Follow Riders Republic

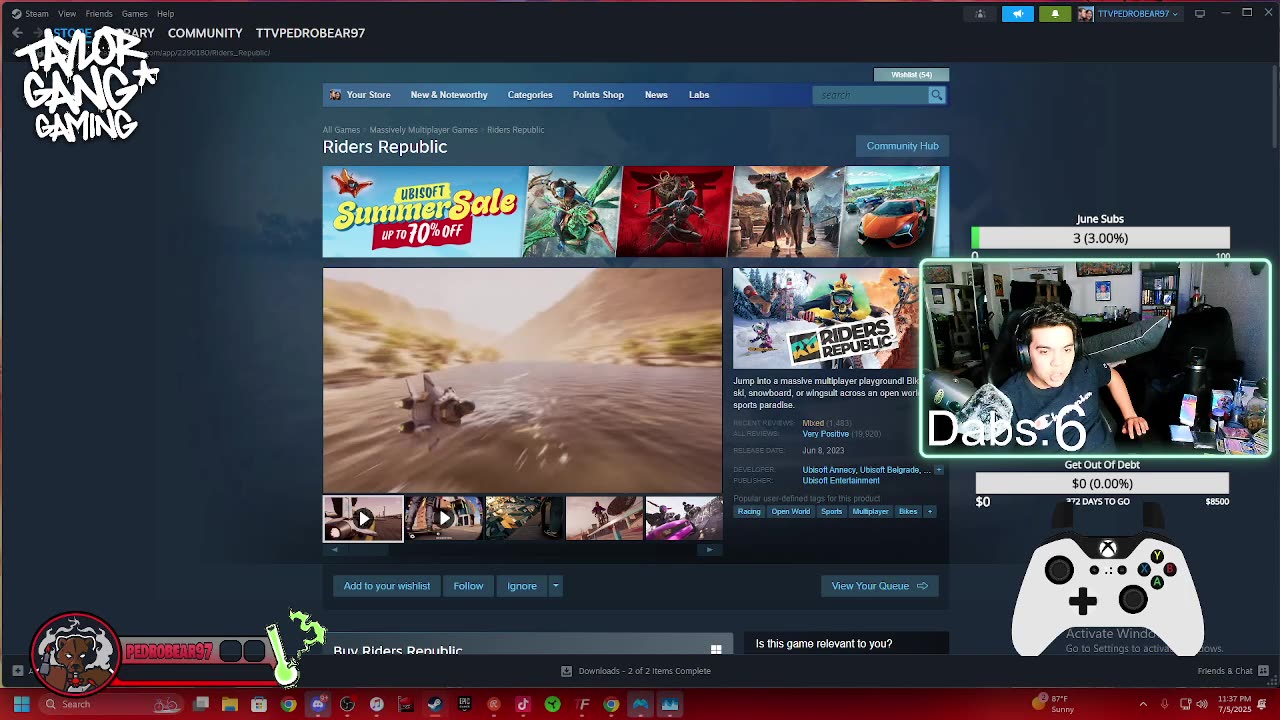[x=468, y=586]
